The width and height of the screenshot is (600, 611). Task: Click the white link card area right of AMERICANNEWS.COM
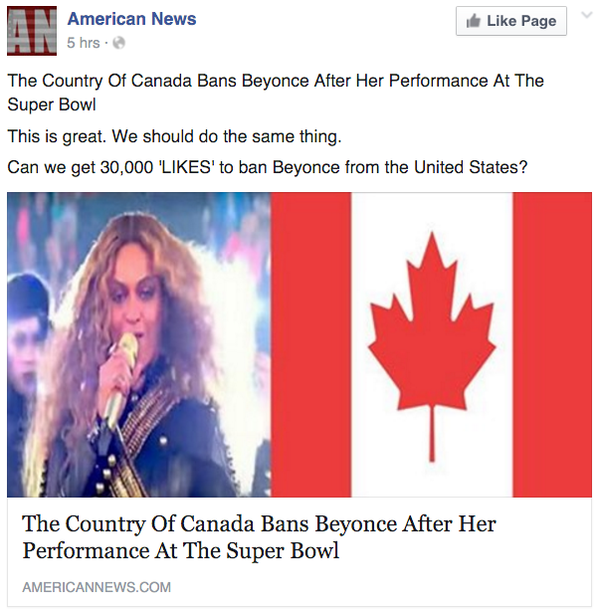380,587
